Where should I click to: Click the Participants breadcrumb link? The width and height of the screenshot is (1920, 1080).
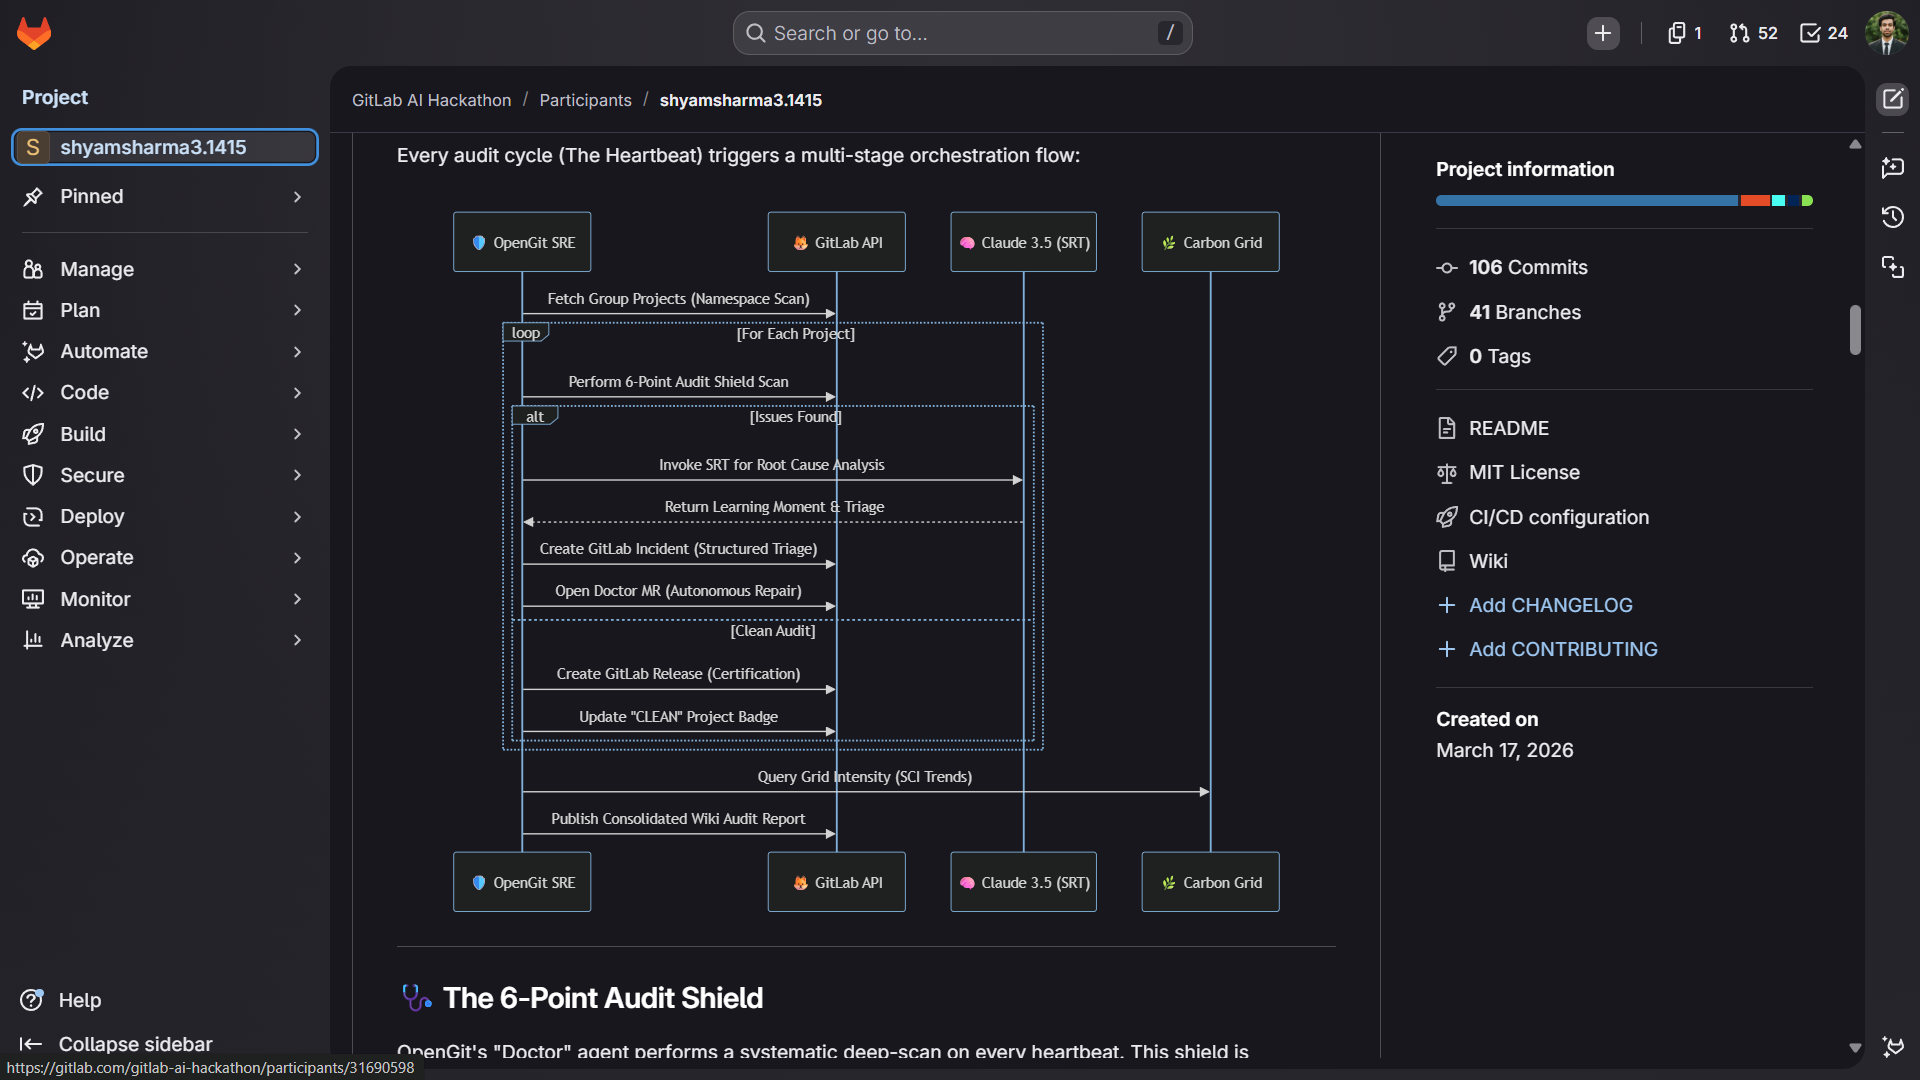point(585,100)
